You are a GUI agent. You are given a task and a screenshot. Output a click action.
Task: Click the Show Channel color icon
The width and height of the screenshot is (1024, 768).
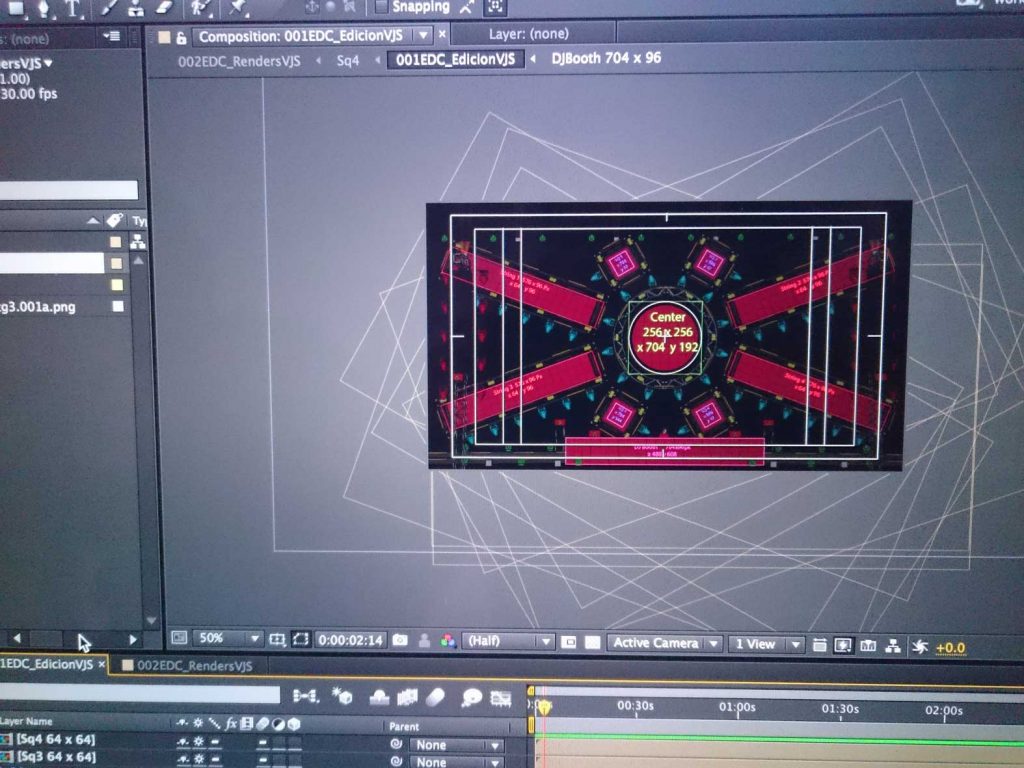click(449, 641)
